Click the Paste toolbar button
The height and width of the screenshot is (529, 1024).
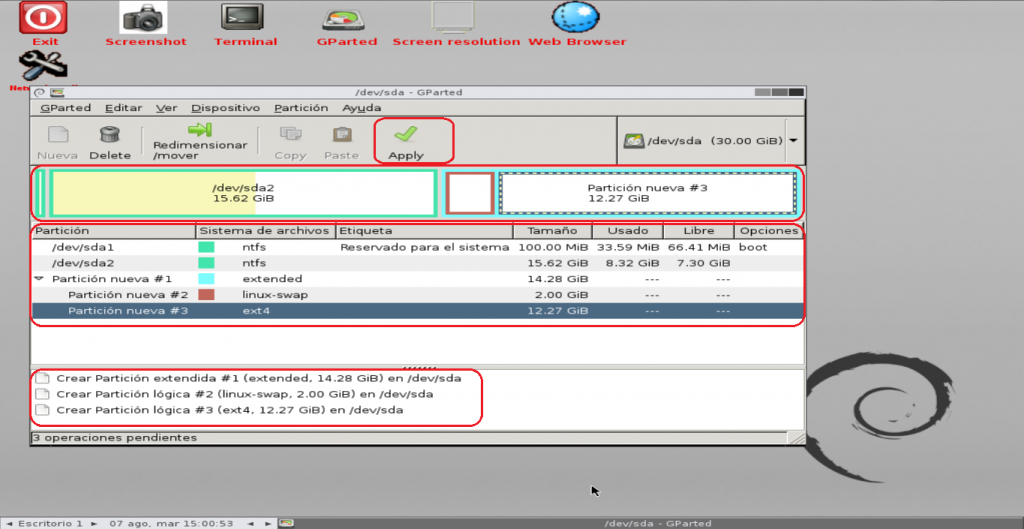click(342, 143)
